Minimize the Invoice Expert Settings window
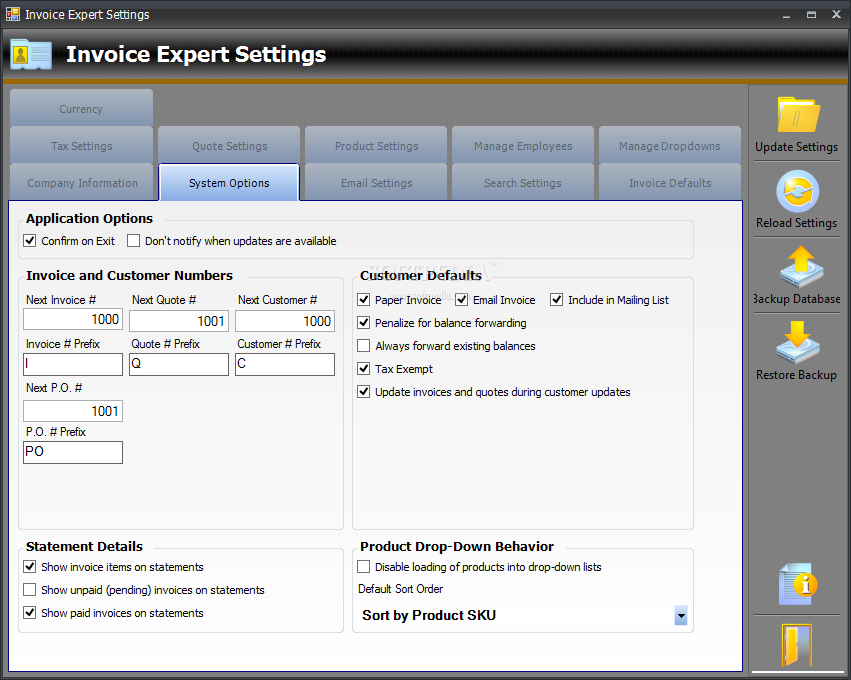Screen dimensions: 851x680 pos(786,15)
